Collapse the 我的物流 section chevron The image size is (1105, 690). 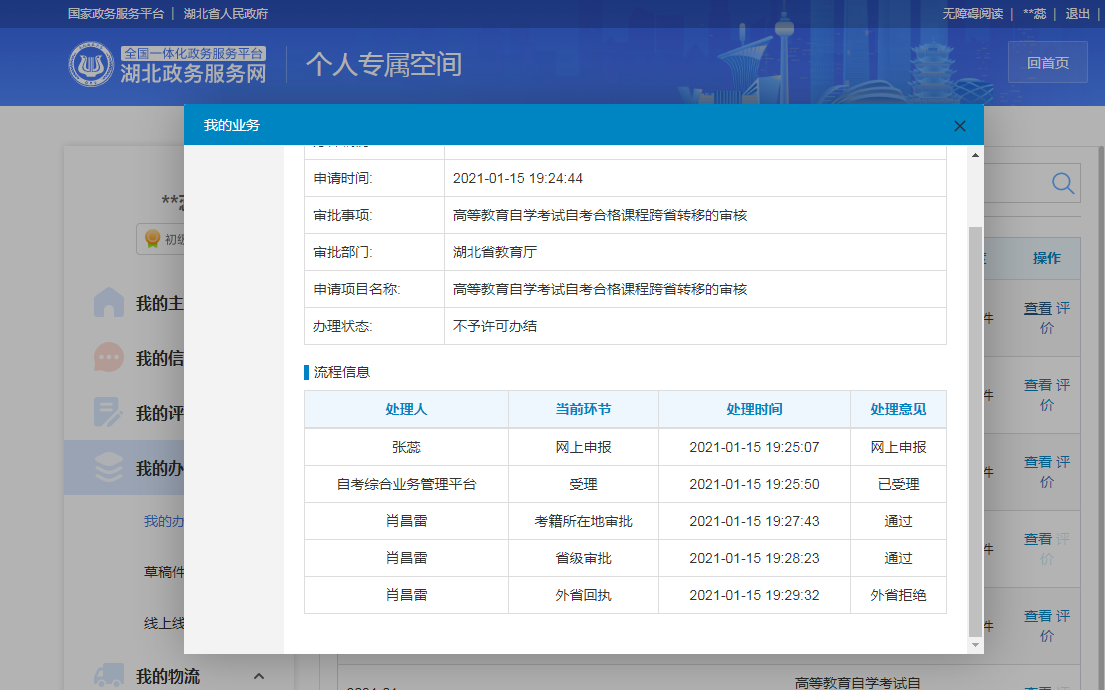coord(258,676)
